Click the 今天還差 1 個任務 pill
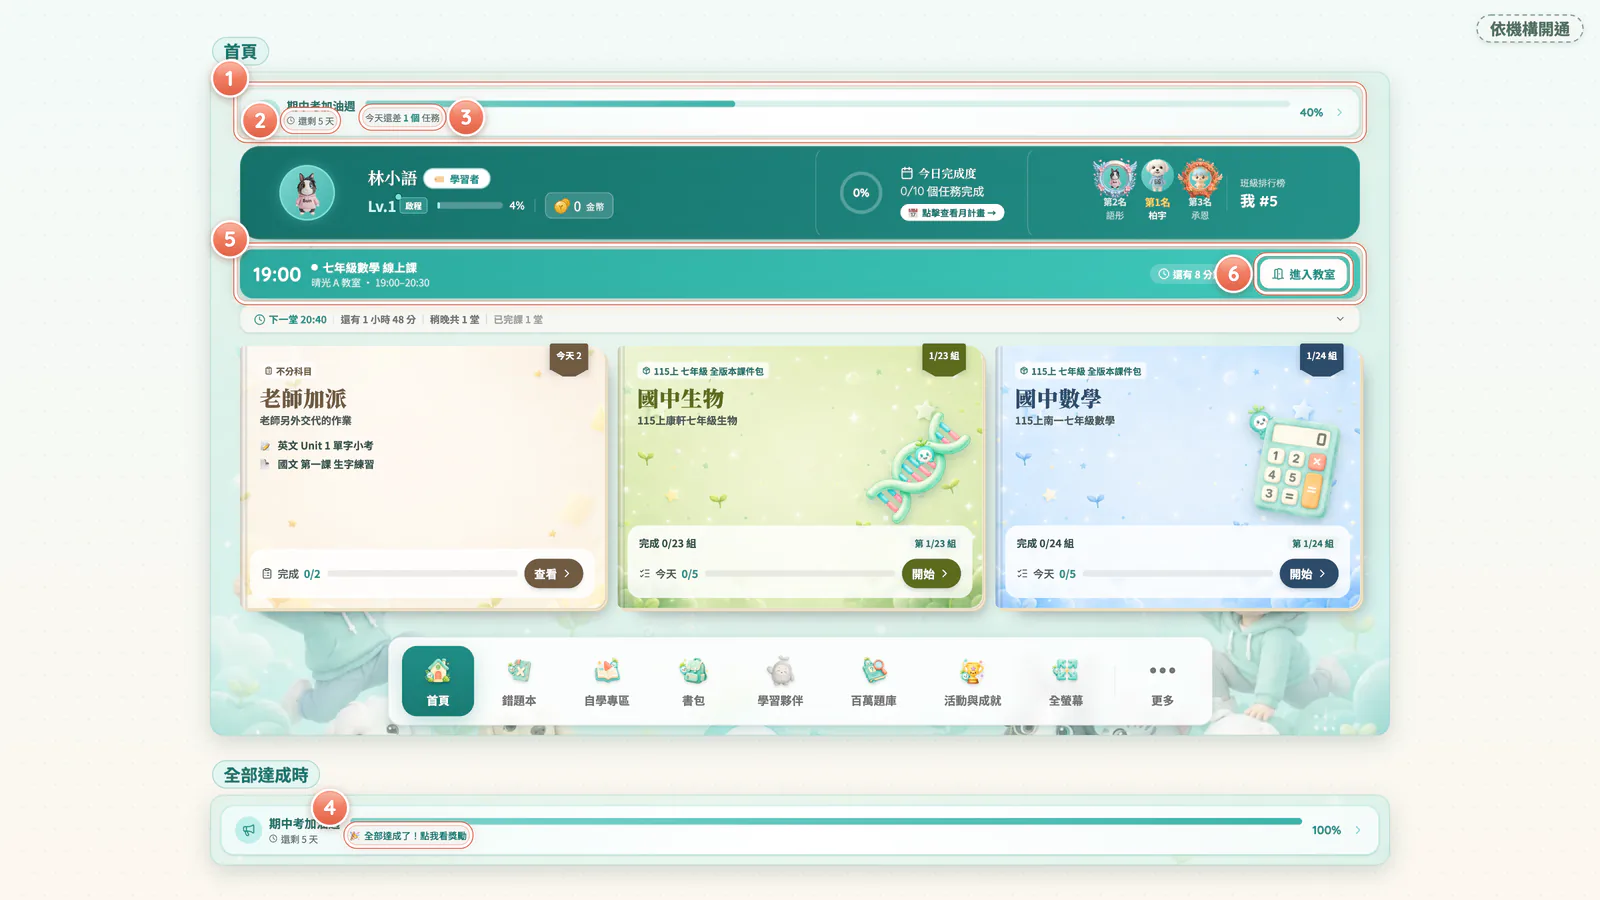 pyautogui.click(x=402, y=118)
